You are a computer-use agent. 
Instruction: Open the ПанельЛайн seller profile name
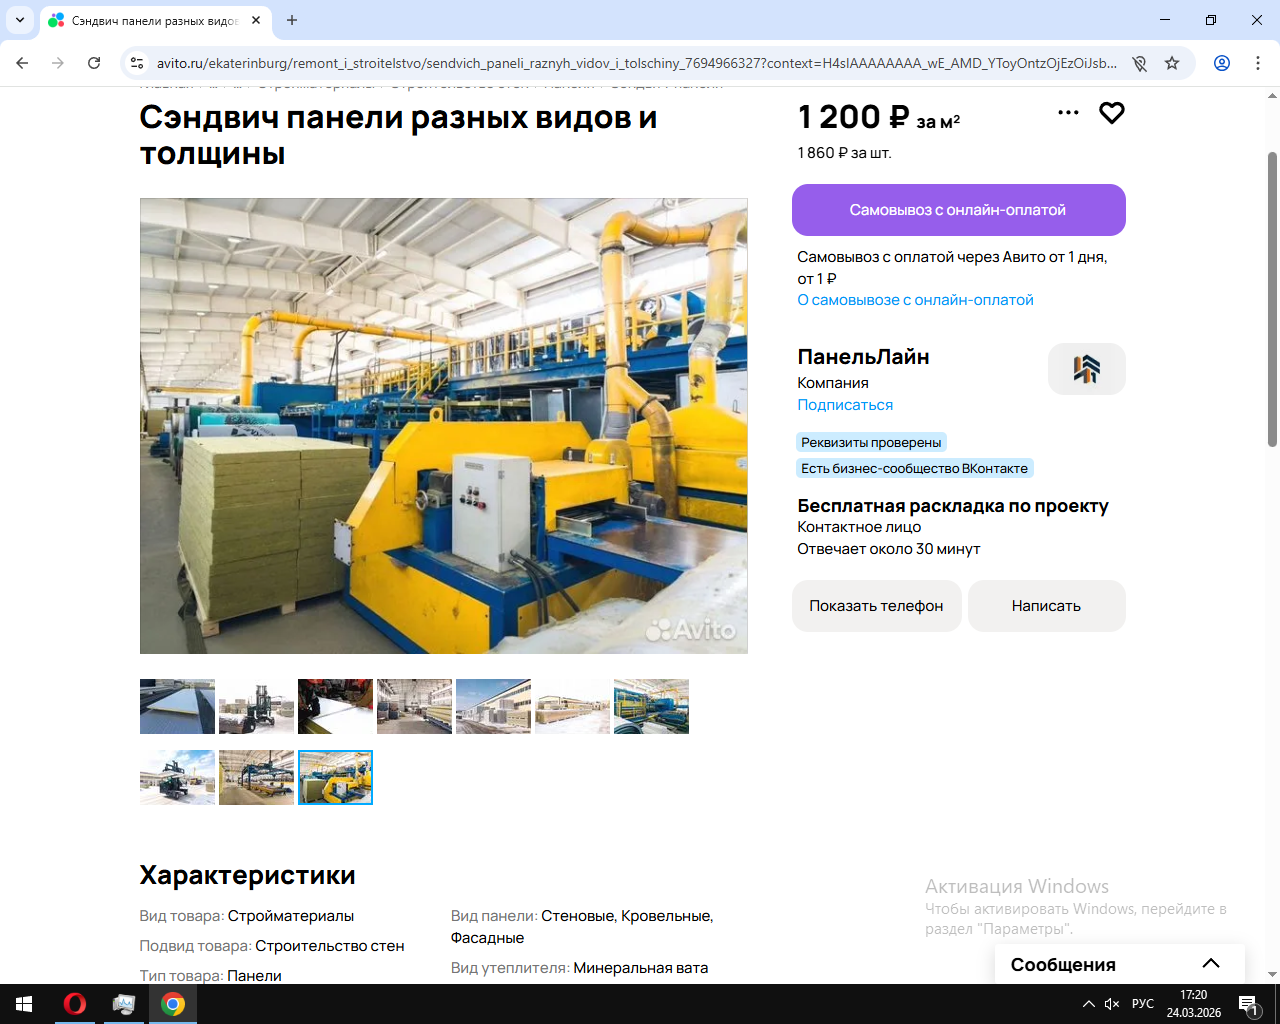pos(863,357)
